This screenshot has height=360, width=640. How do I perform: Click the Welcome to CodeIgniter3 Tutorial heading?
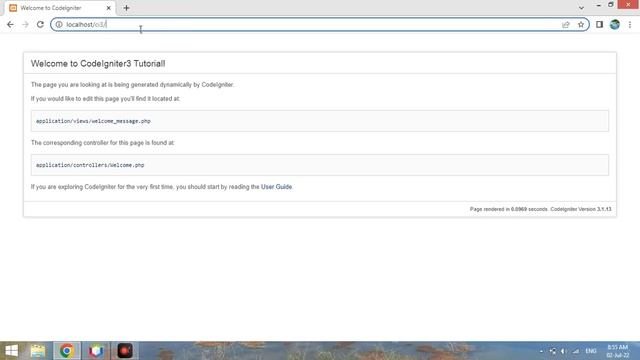(98, 64)
